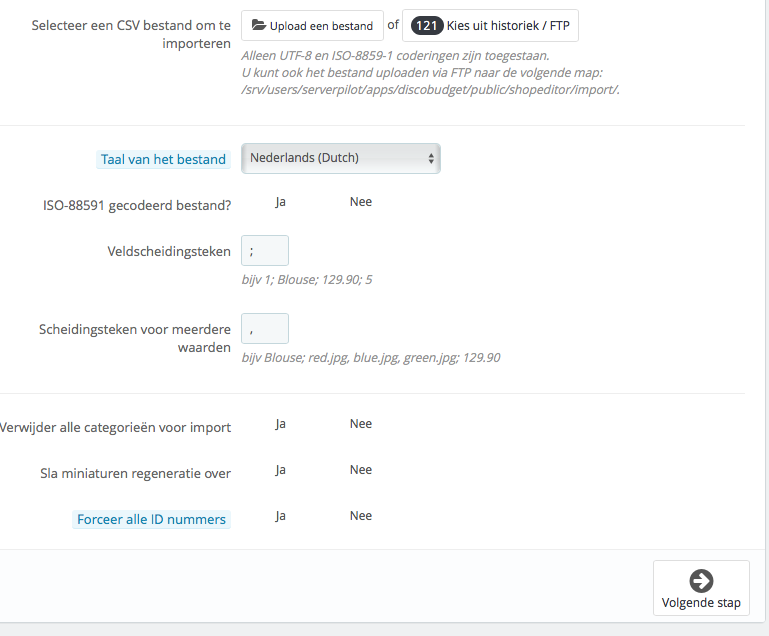Click the up-down arrows of the language selector

click(431, 158)
